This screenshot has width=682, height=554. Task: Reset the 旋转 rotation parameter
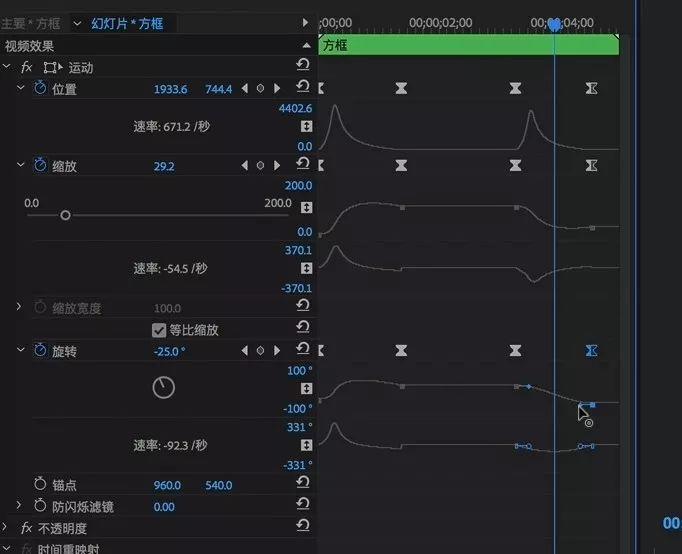[303, 348]
